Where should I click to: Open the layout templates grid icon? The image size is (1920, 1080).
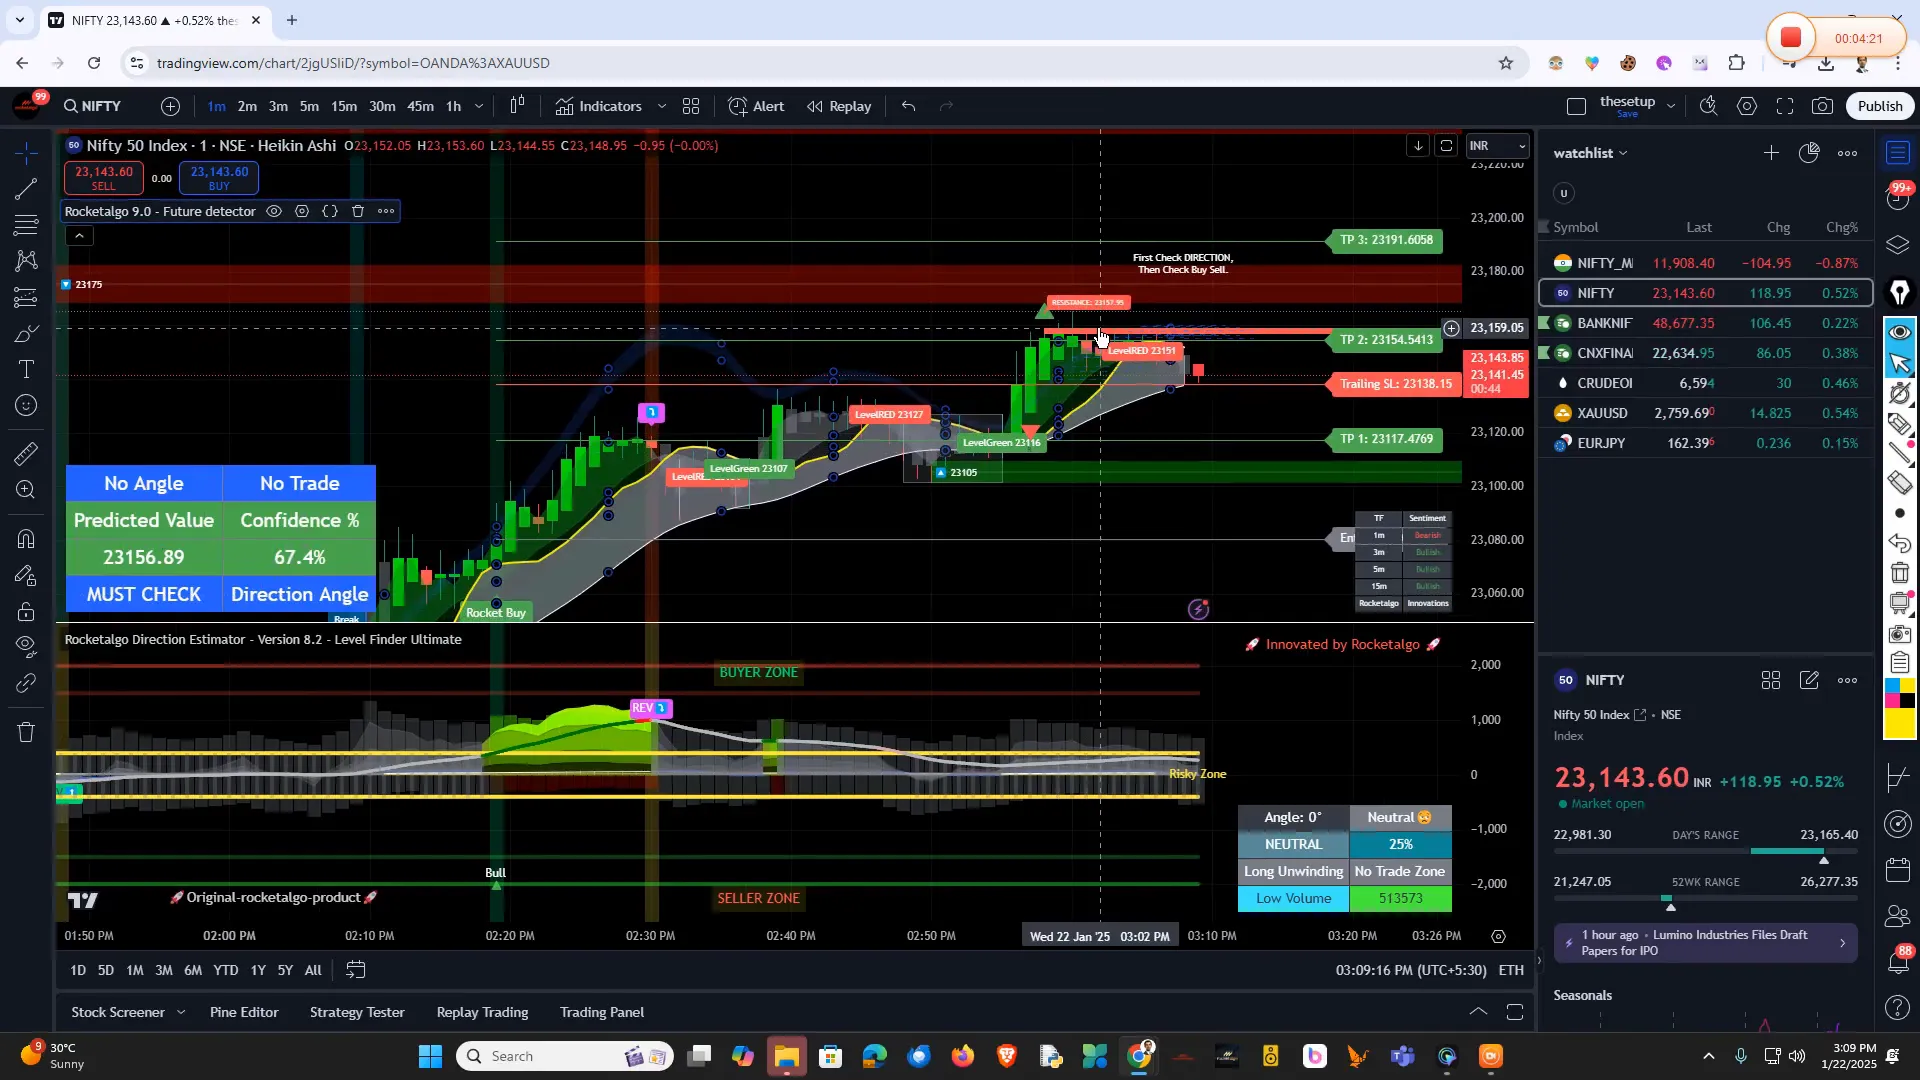point(691,106)
